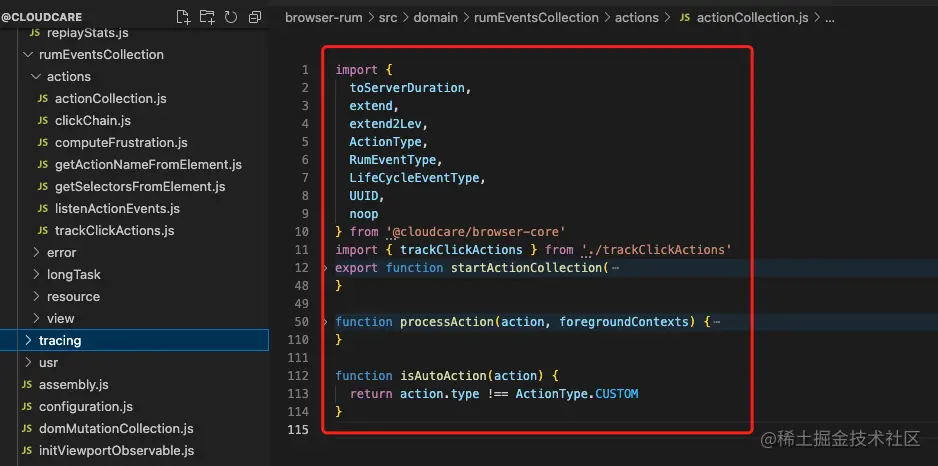938x466 pixels.
Task: Click domain in the breadcrumb path
Action: (x=436, y=18)
